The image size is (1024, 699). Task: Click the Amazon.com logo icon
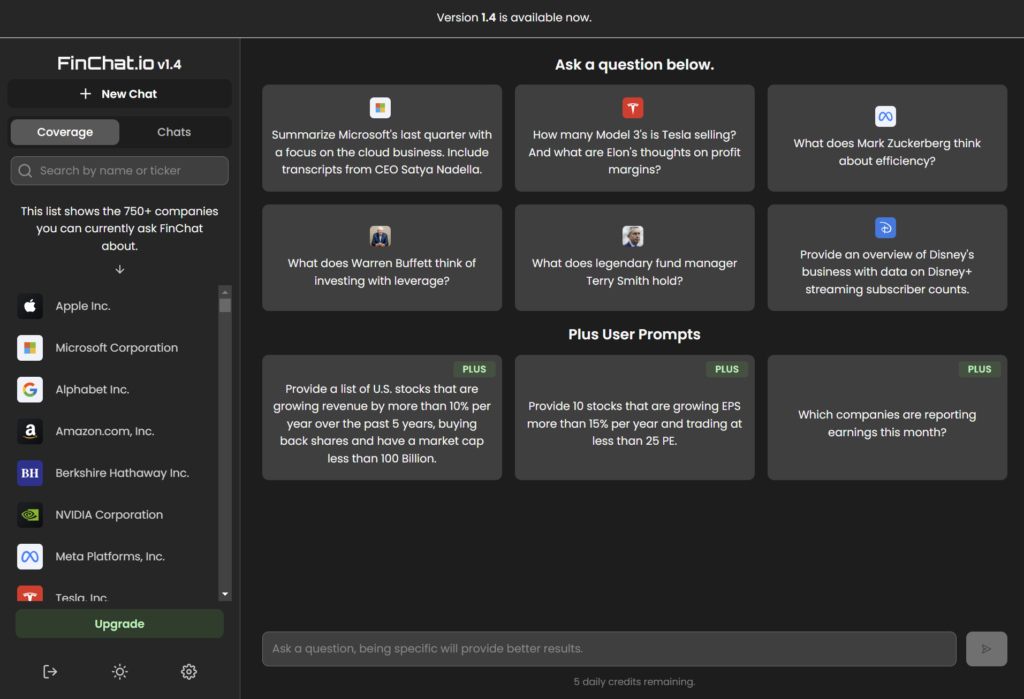tap(30, 431)
